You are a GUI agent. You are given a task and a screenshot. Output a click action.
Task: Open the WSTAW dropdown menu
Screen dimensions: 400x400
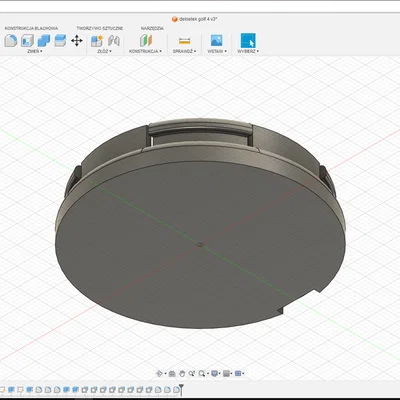tap(217, 51)
